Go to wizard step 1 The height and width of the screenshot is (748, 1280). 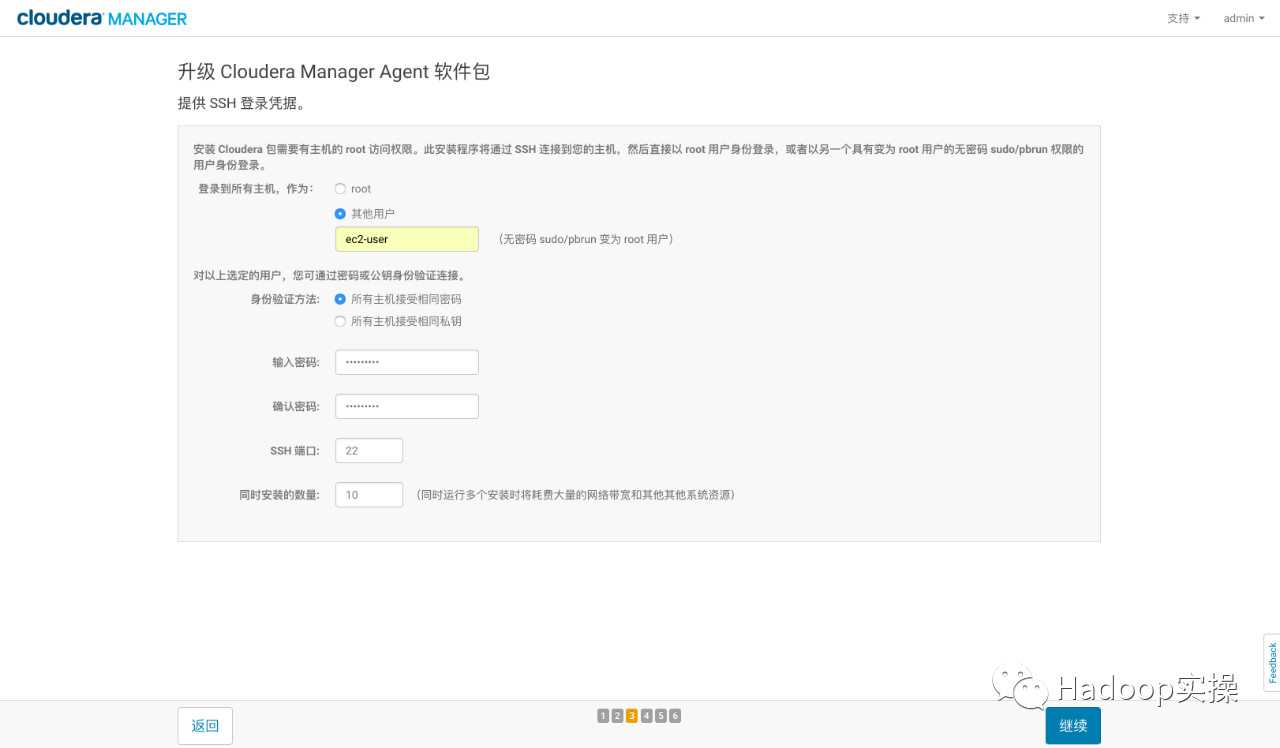tap(603, 716)
